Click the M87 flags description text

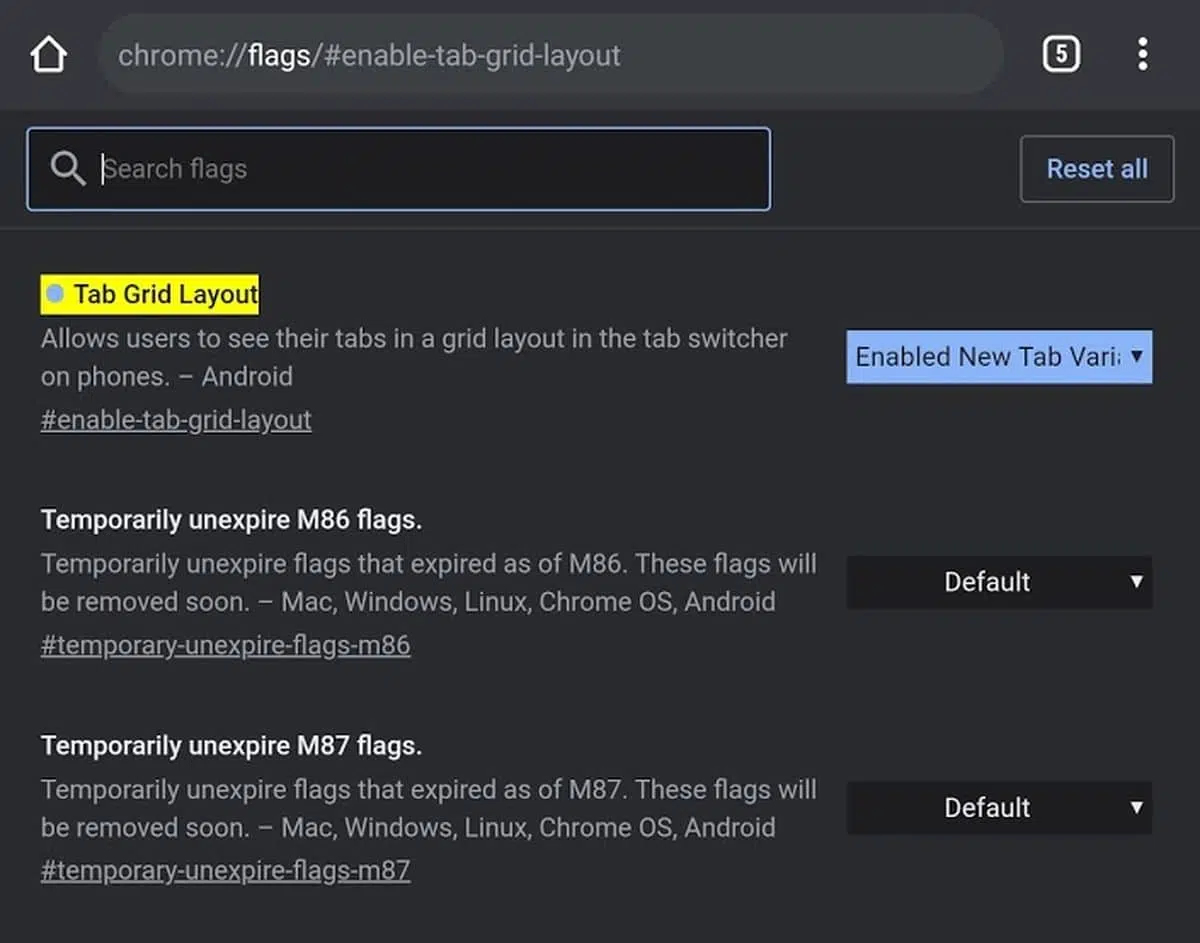tap(429, 809)
